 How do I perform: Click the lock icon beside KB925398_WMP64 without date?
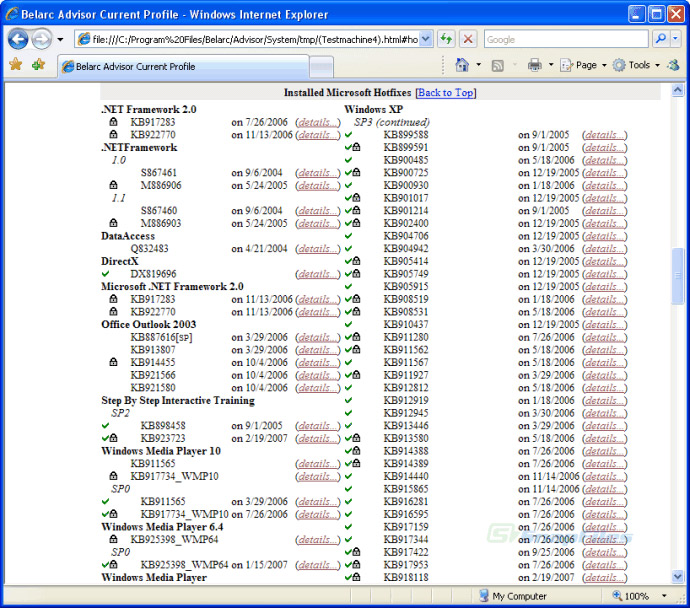pos(114,539)
